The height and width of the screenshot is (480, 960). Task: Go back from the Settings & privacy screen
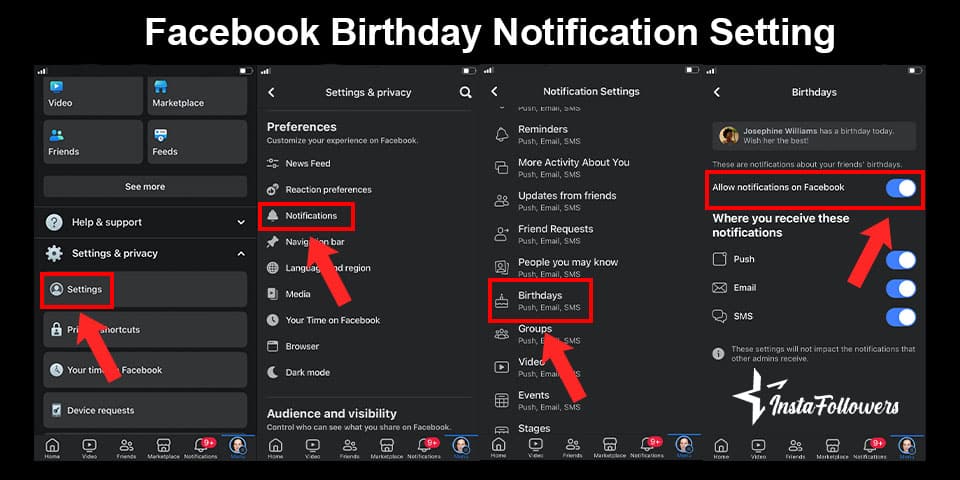[x=271, y=92]
